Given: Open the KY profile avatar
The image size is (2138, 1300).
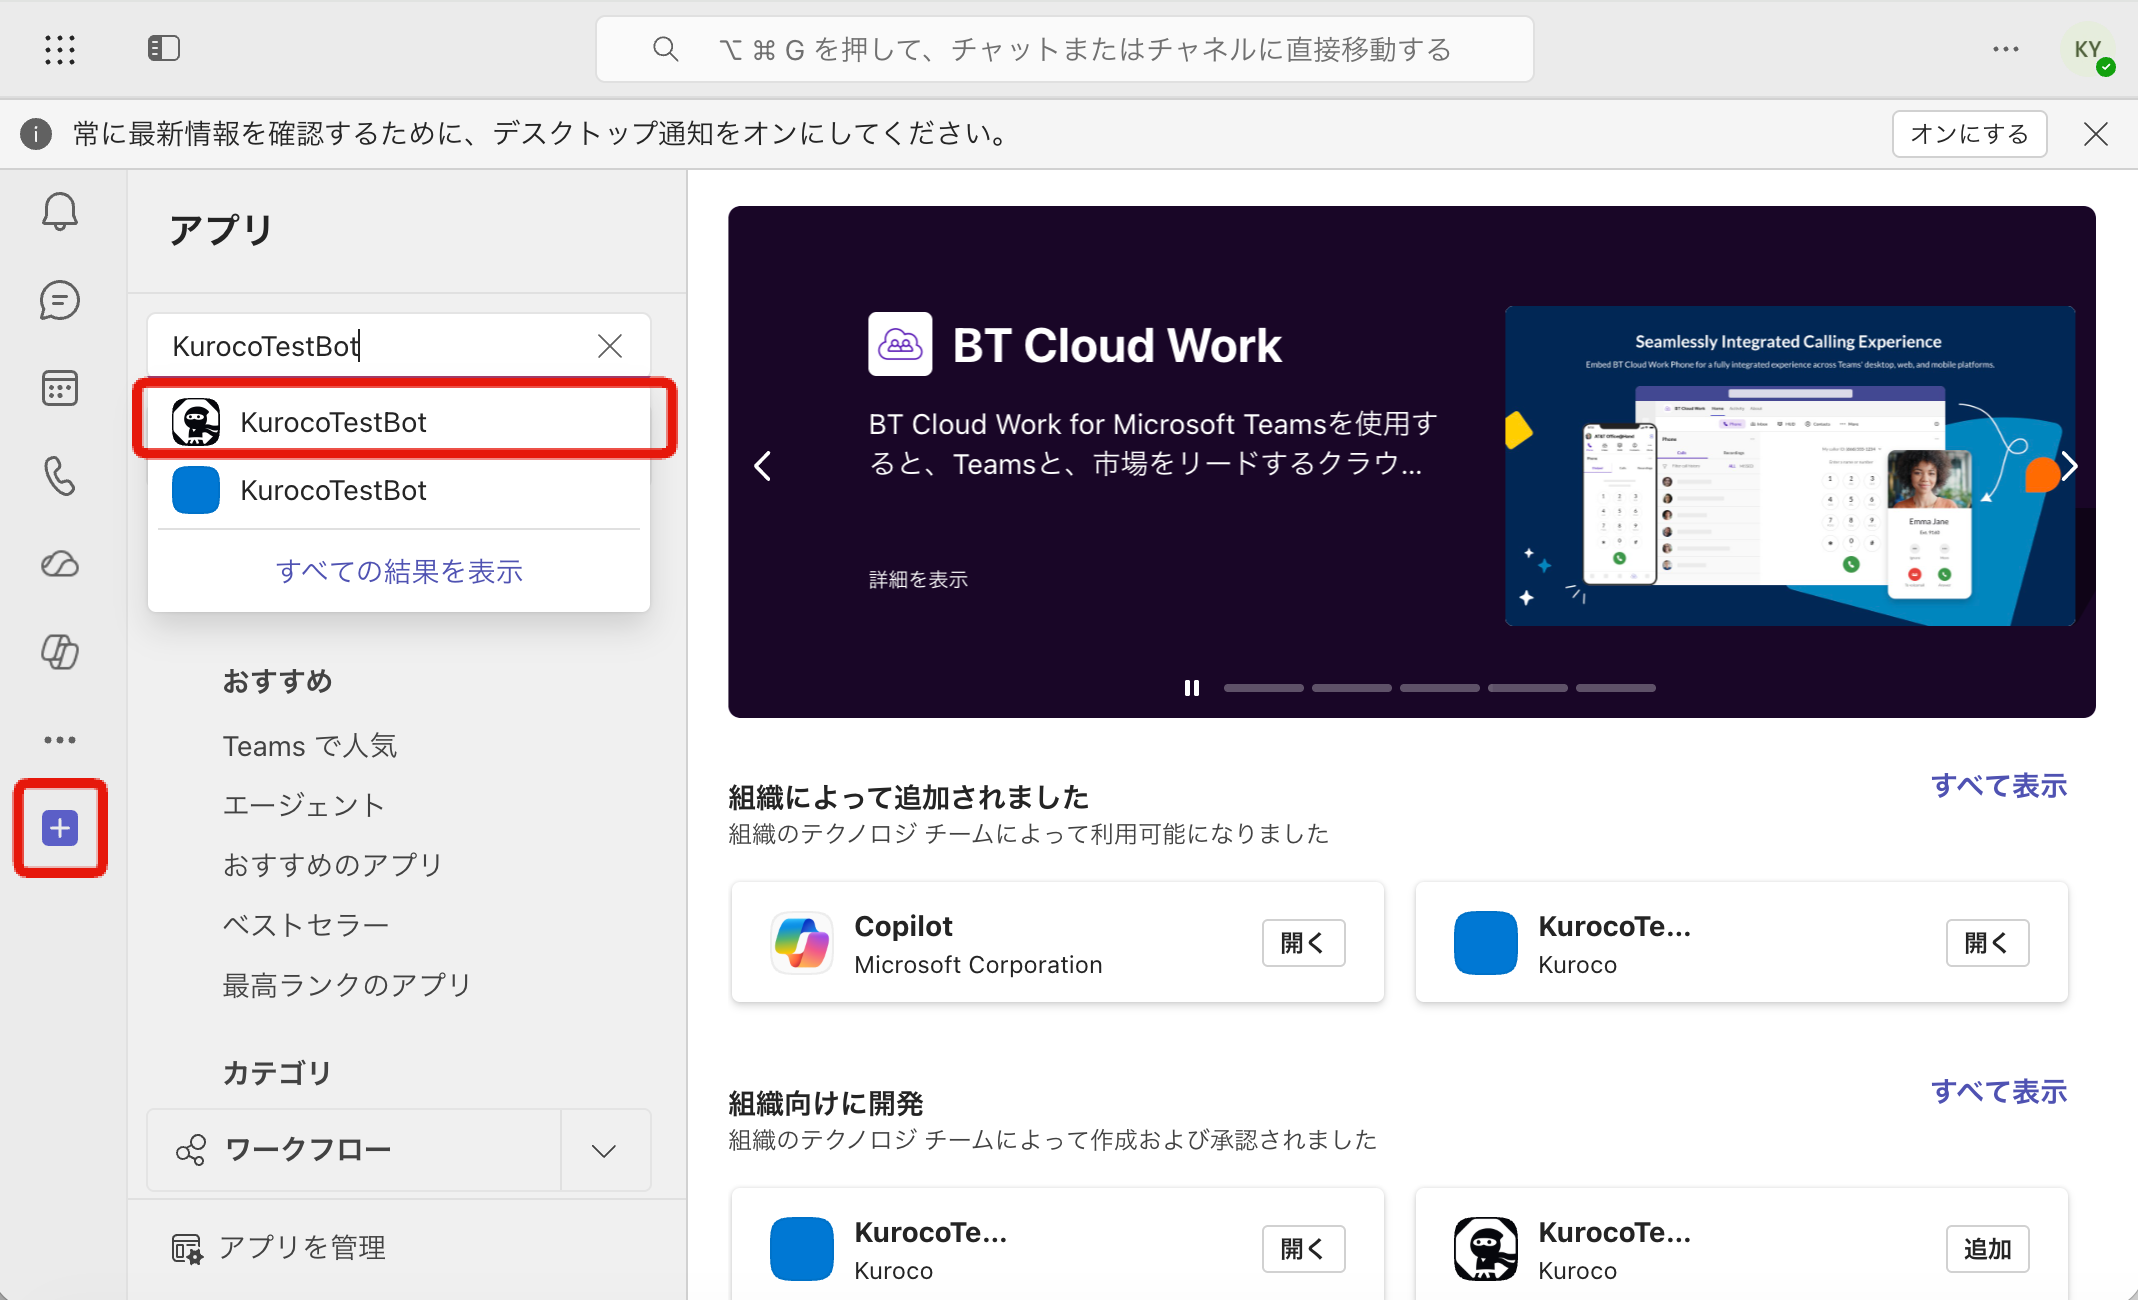Looking at the screenshot, I should [2088, 49].
